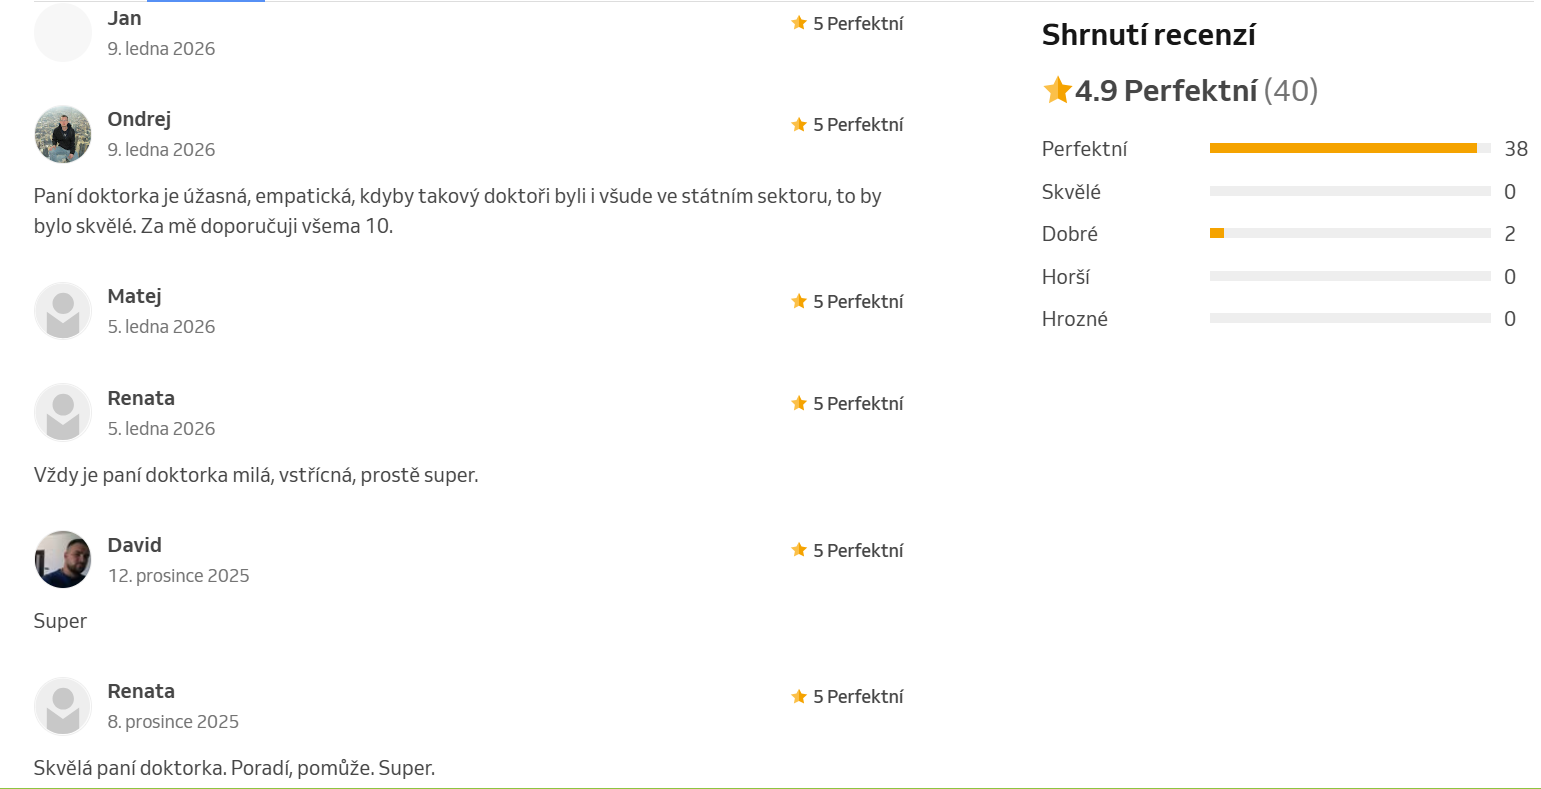Click the star icon in Ondrej's review
This screenshot has width=1541, height=789.
[799, 125]
